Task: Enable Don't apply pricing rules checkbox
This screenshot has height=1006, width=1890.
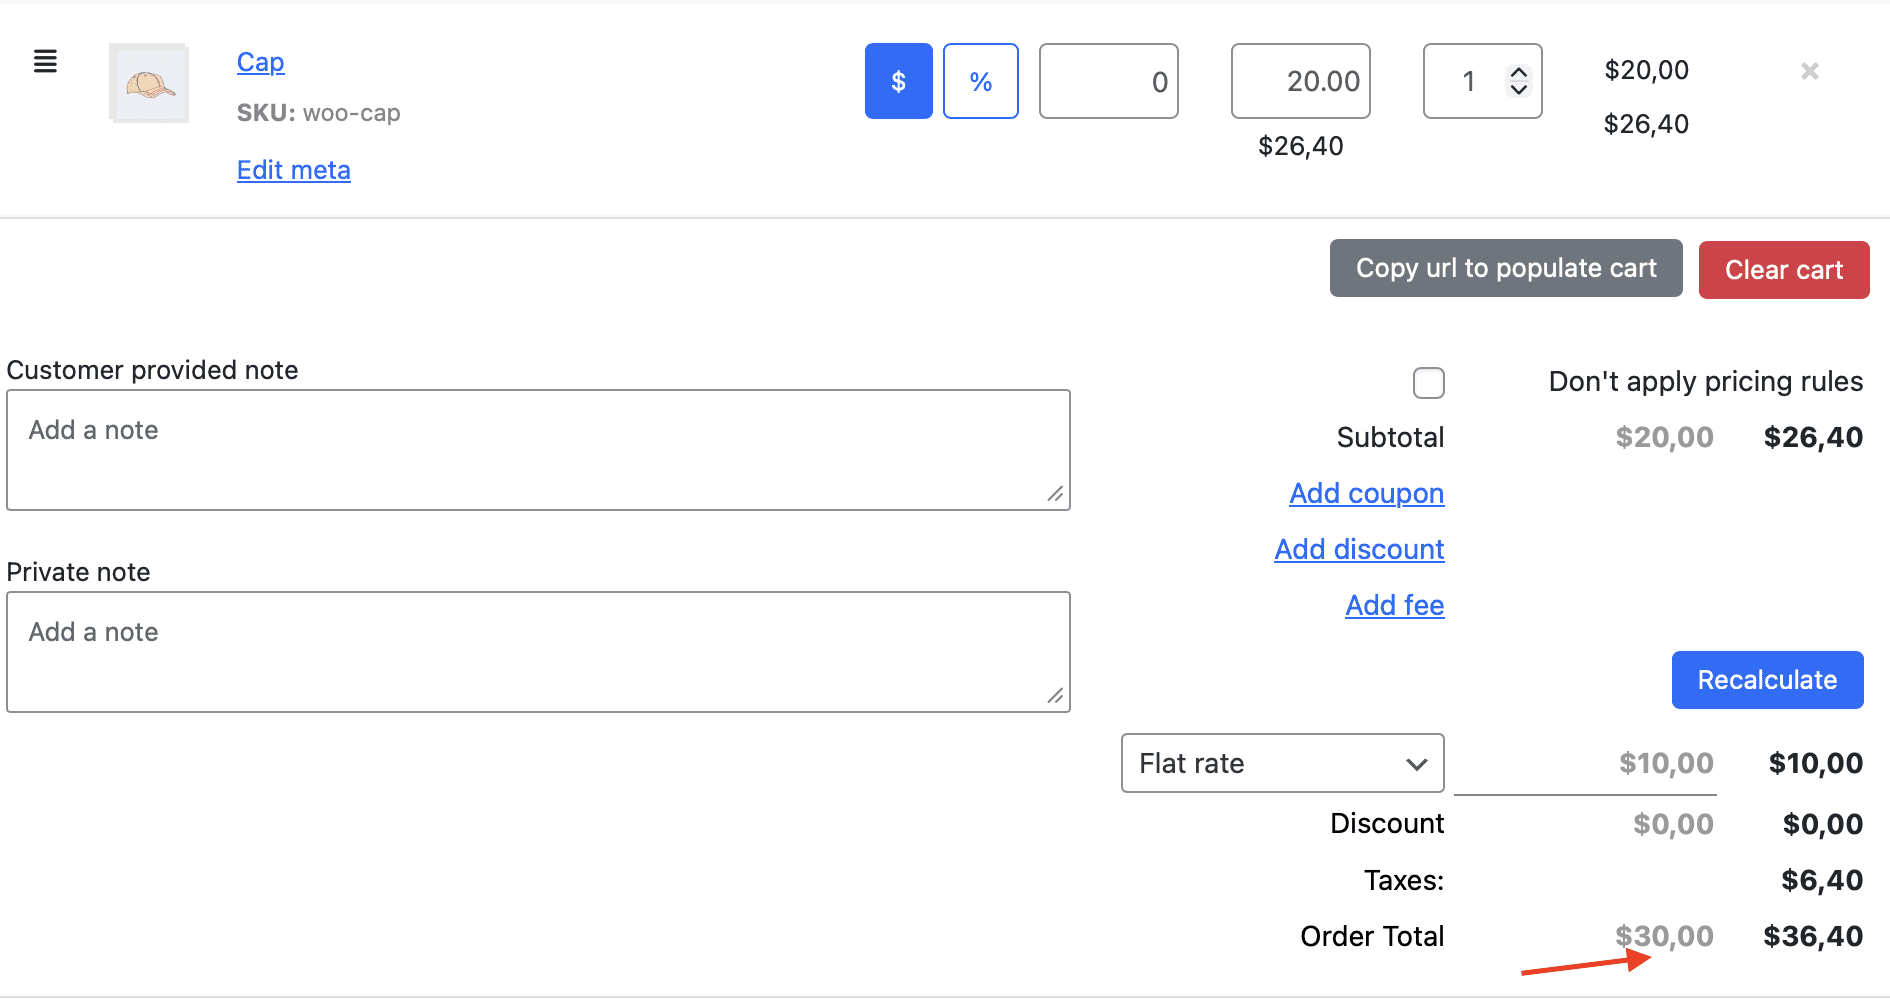Action: pos(1428,382)
